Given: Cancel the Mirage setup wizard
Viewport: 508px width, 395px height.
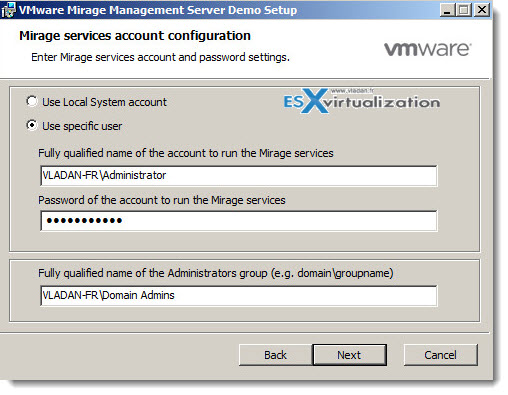Looking at the screenshot, I should click(440, 355).
